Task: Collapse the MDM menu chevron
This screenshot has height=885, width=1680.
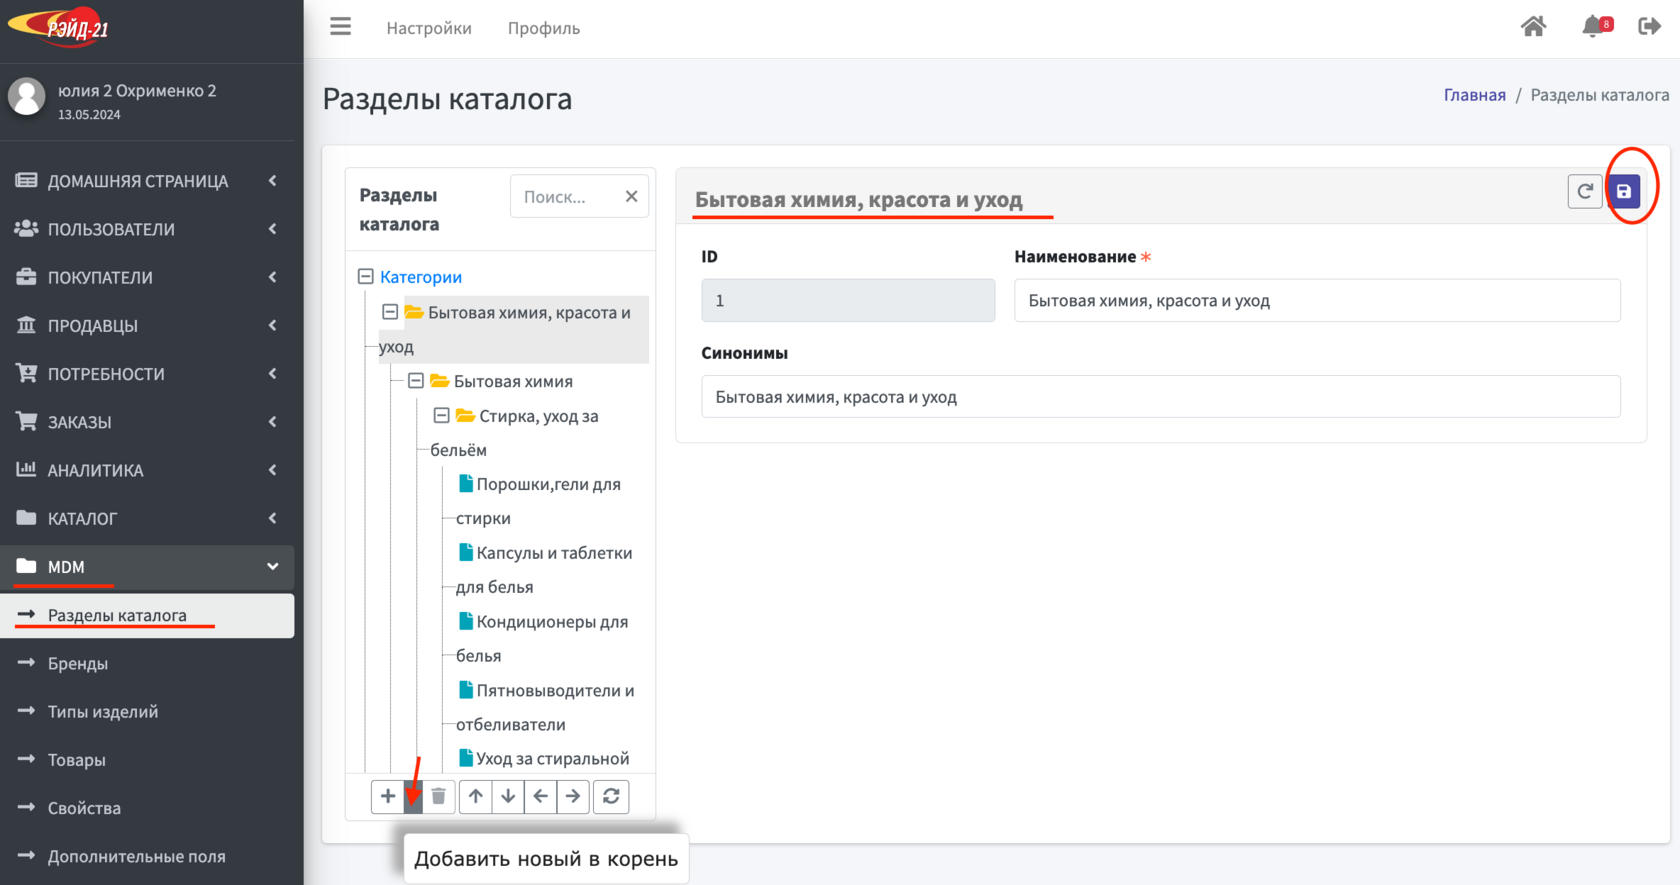Action: click(x=272, y=567)
